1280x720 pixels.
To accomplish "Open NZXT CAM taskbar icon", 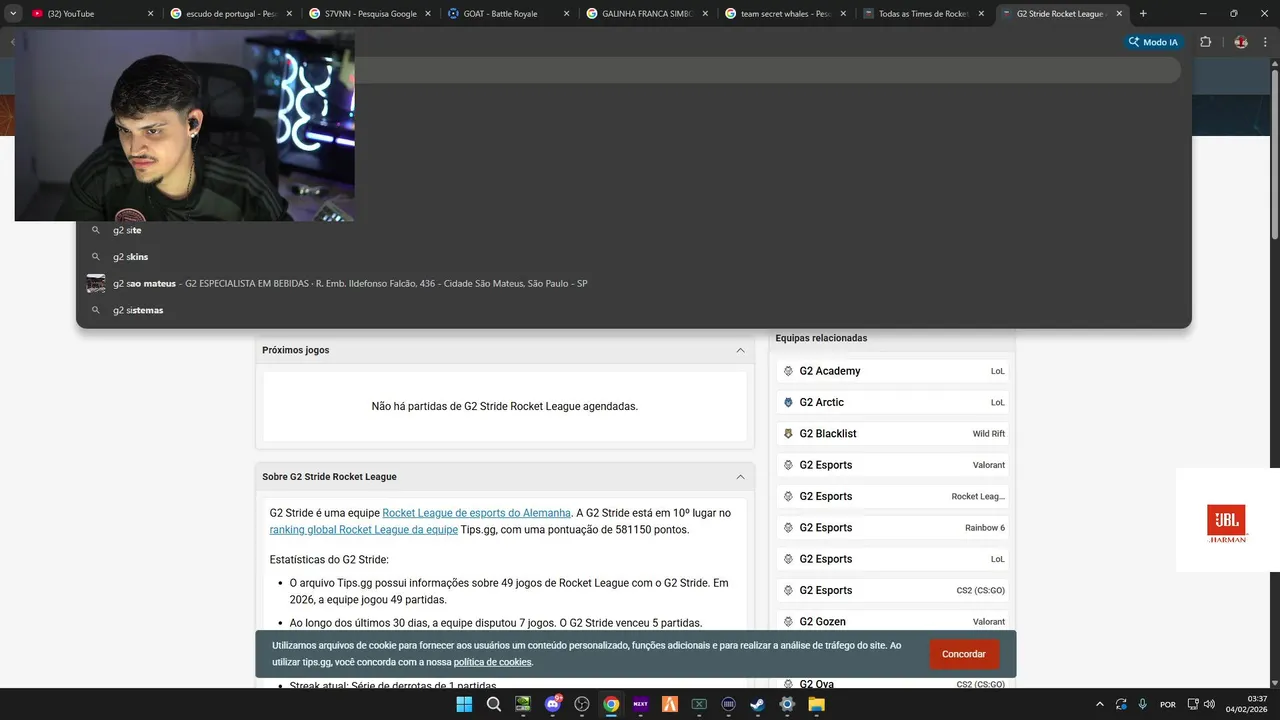I will pos(641,704).
